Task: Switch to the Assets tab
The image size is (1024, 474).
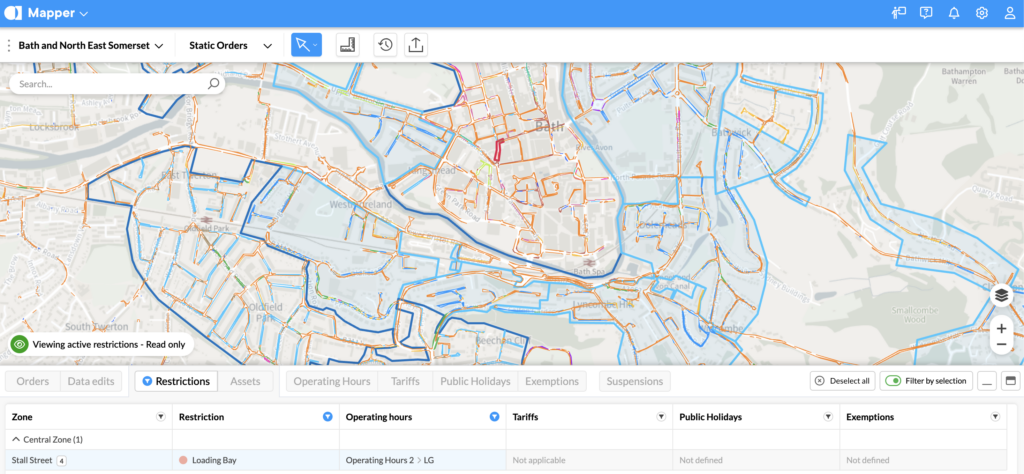Action: [245, 381]
